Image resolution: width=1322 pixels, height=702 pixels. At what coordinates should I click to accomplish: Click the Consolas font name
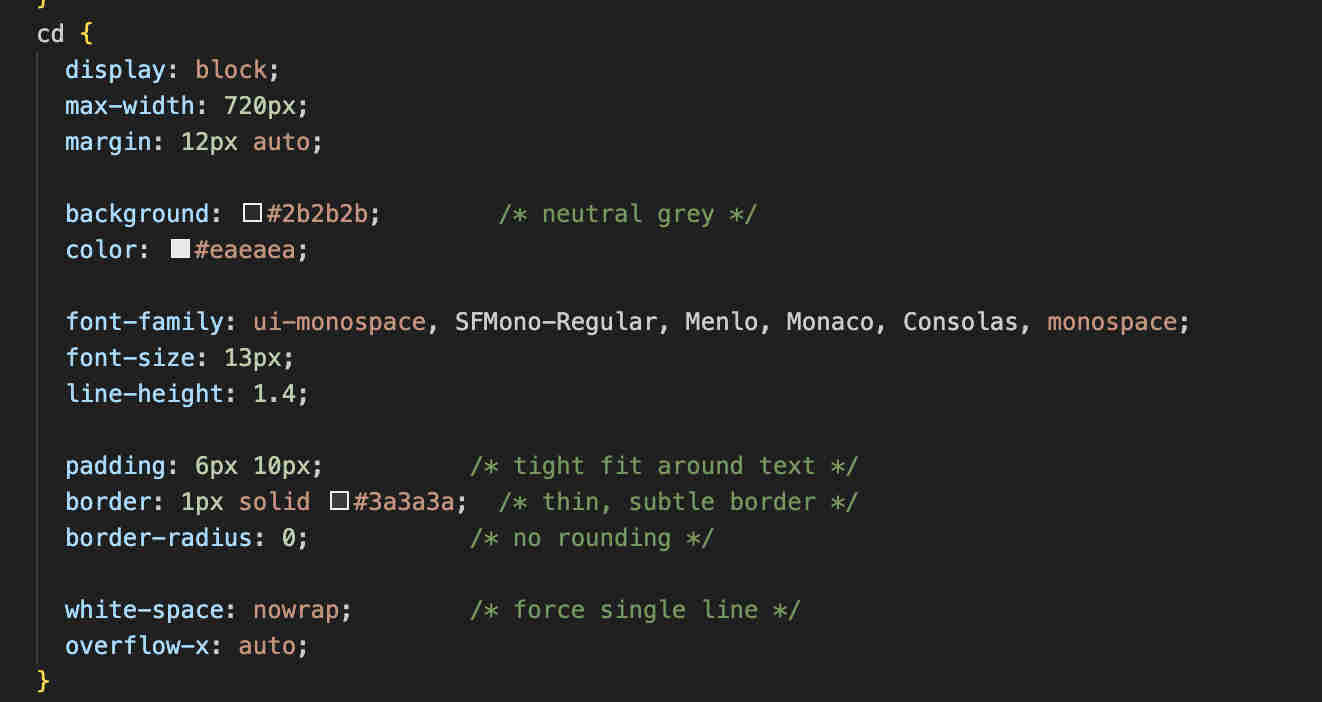pos(960,322)
